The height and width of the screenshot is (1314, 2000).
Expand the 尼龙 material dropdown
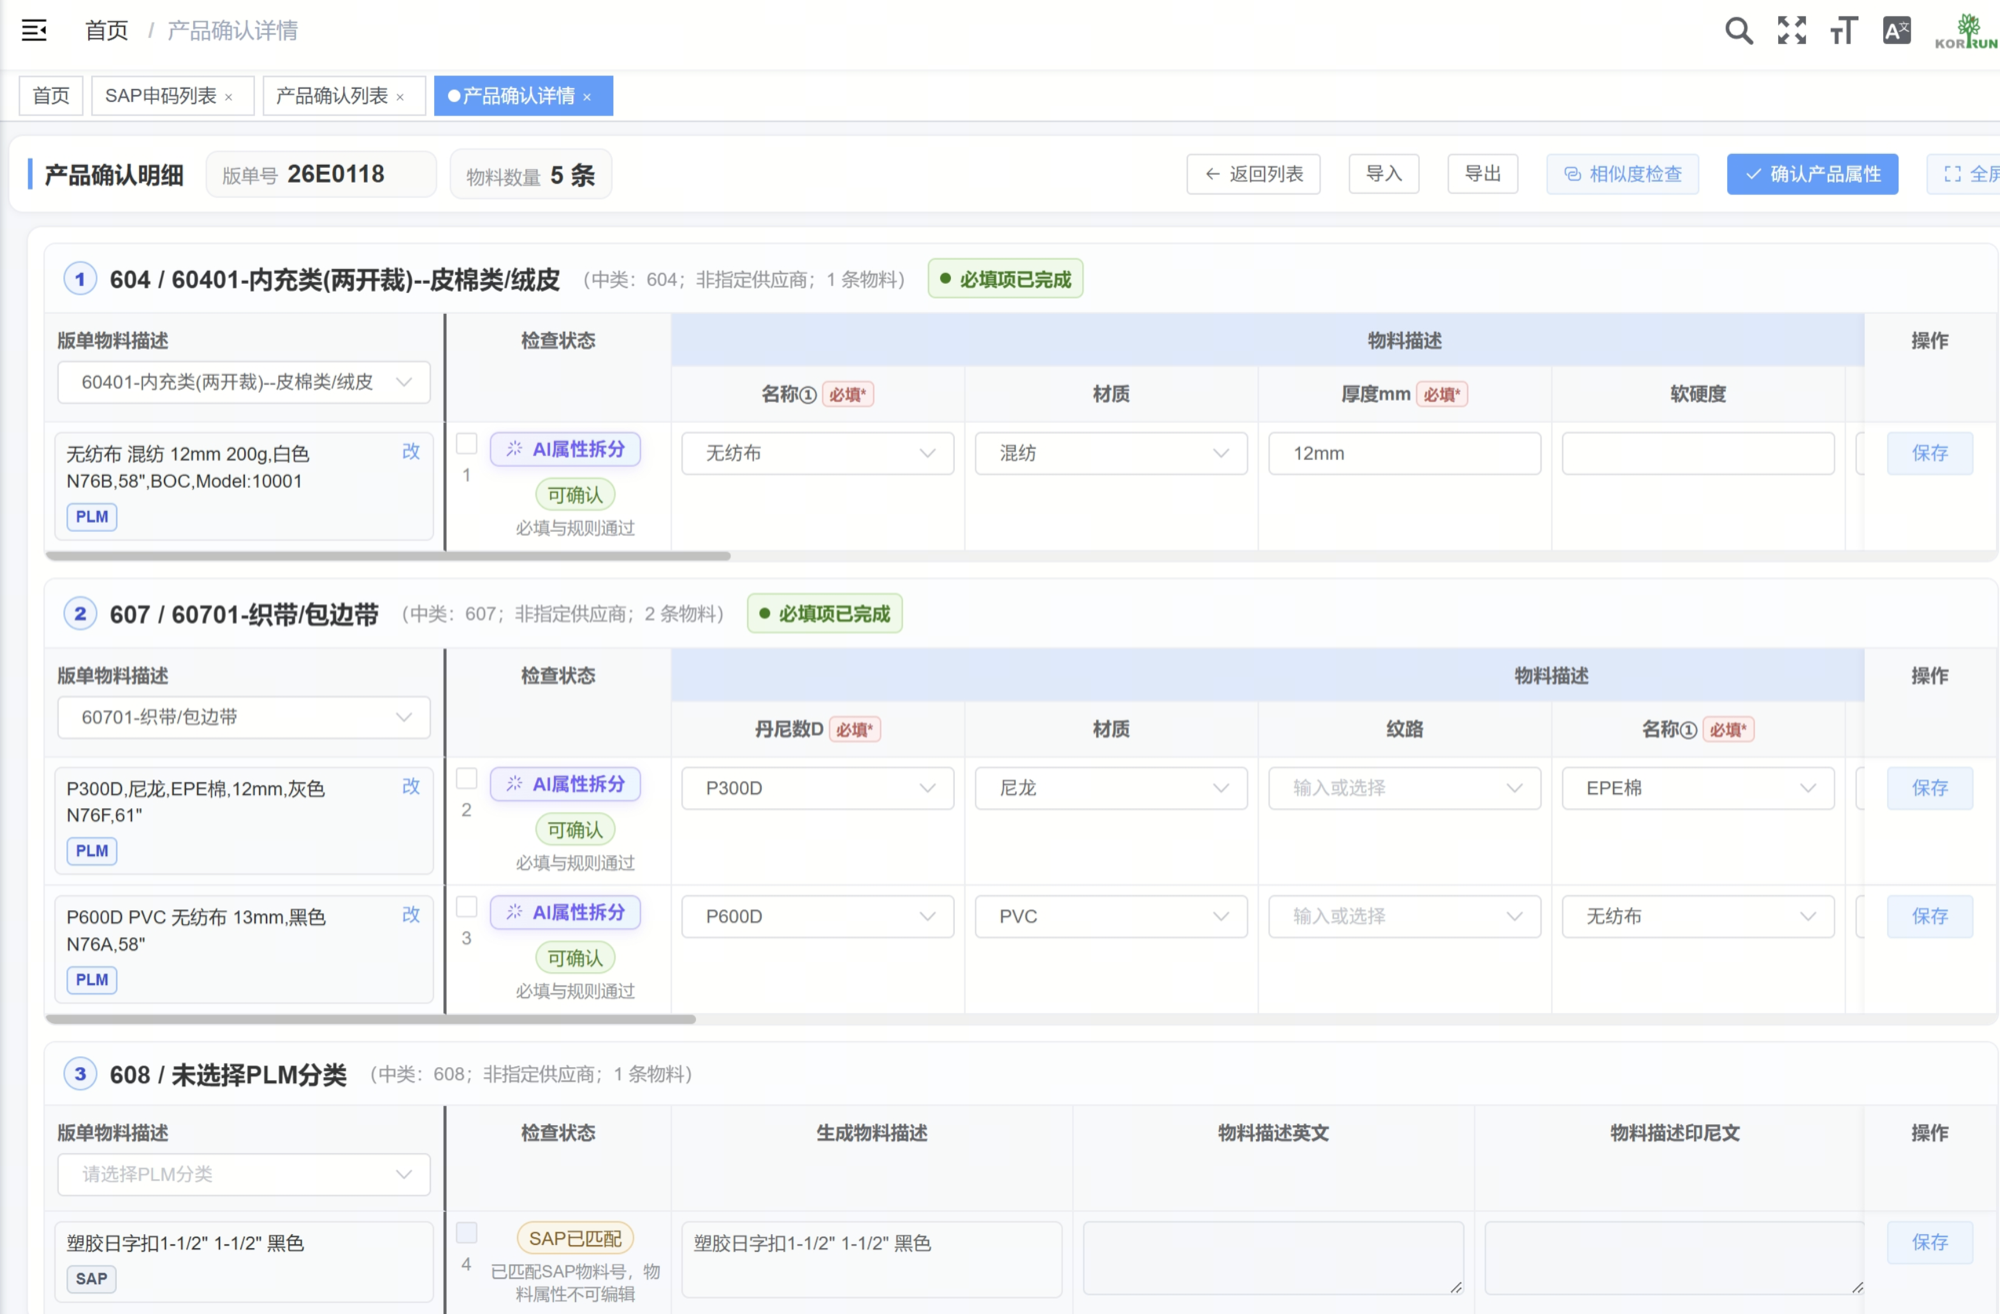(1111, 788)
